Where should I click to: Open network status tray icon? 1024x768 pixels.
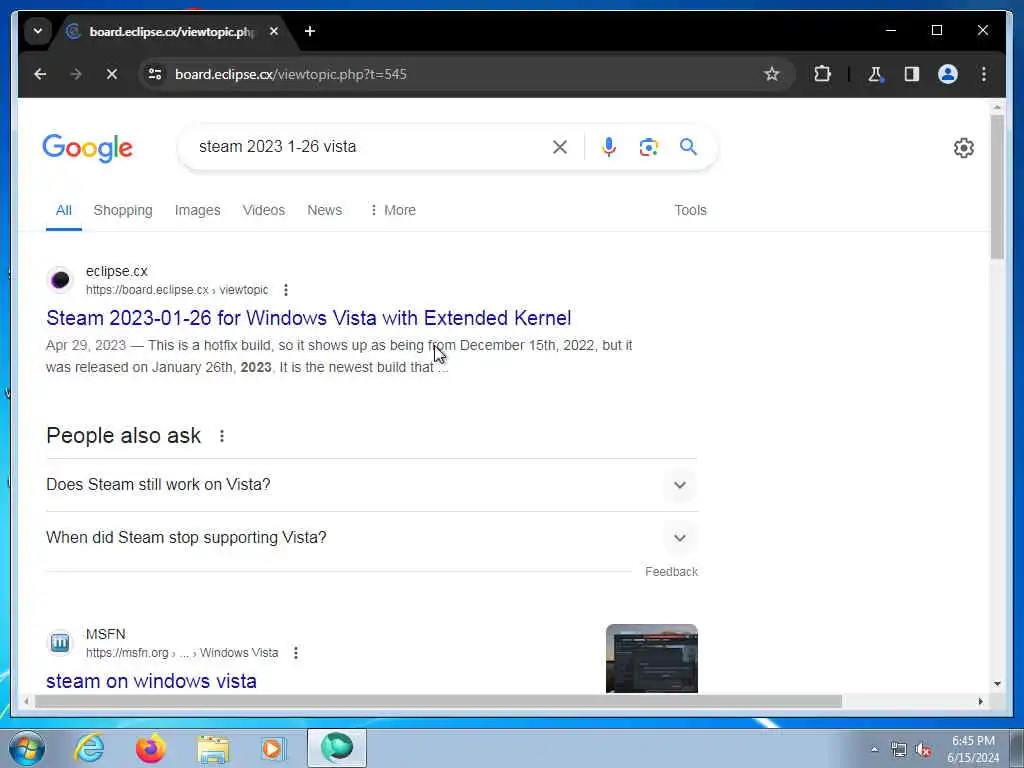pos(899,750)
